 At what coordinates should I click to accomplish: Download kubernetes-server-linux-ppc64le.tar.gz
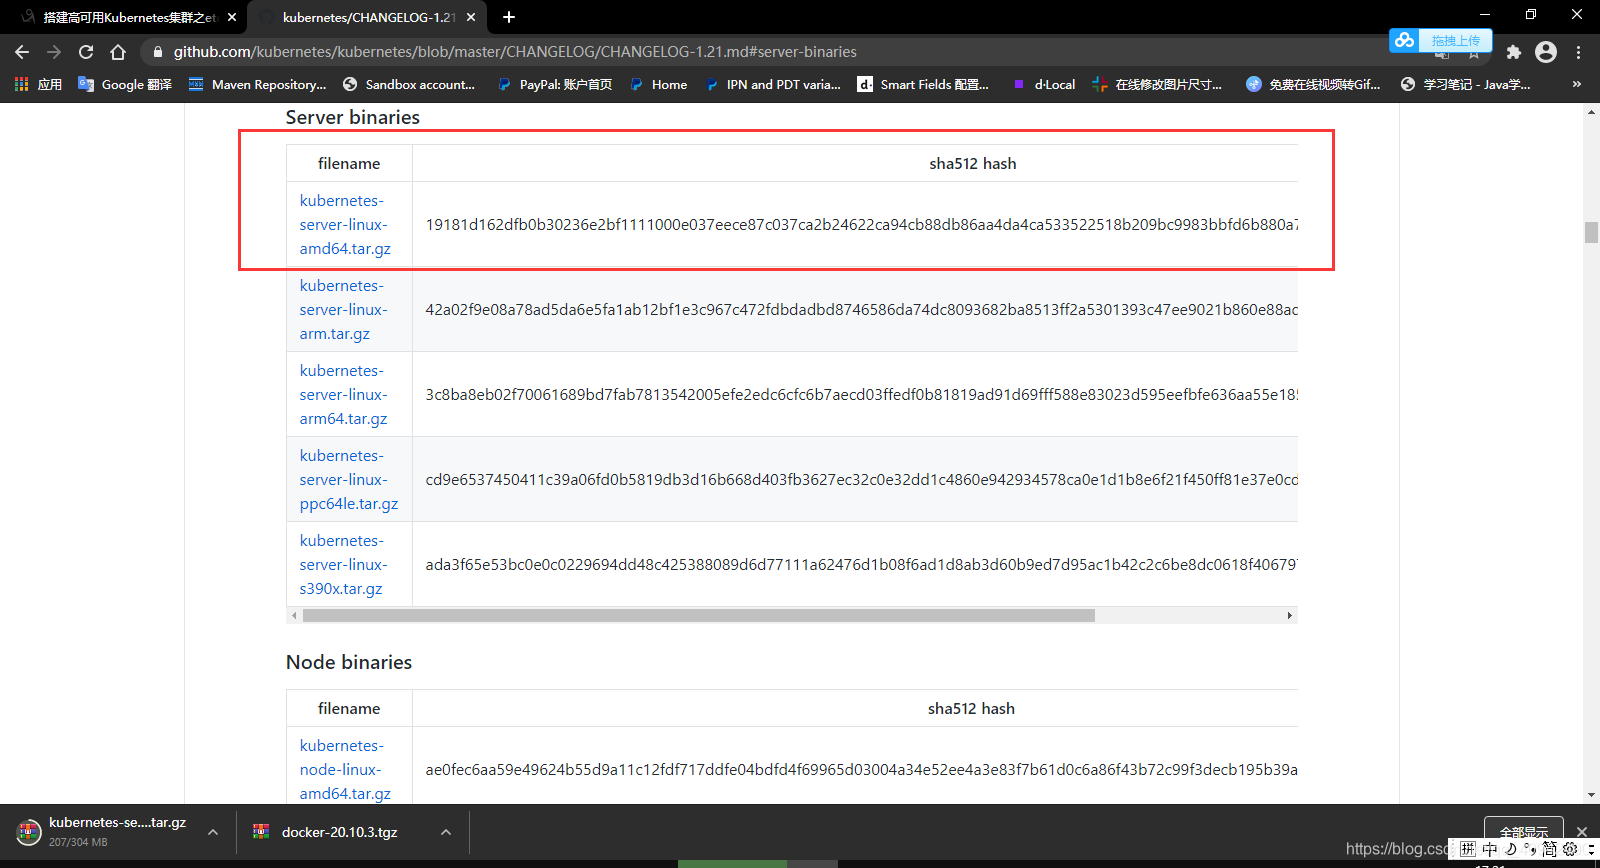(348, 480)
